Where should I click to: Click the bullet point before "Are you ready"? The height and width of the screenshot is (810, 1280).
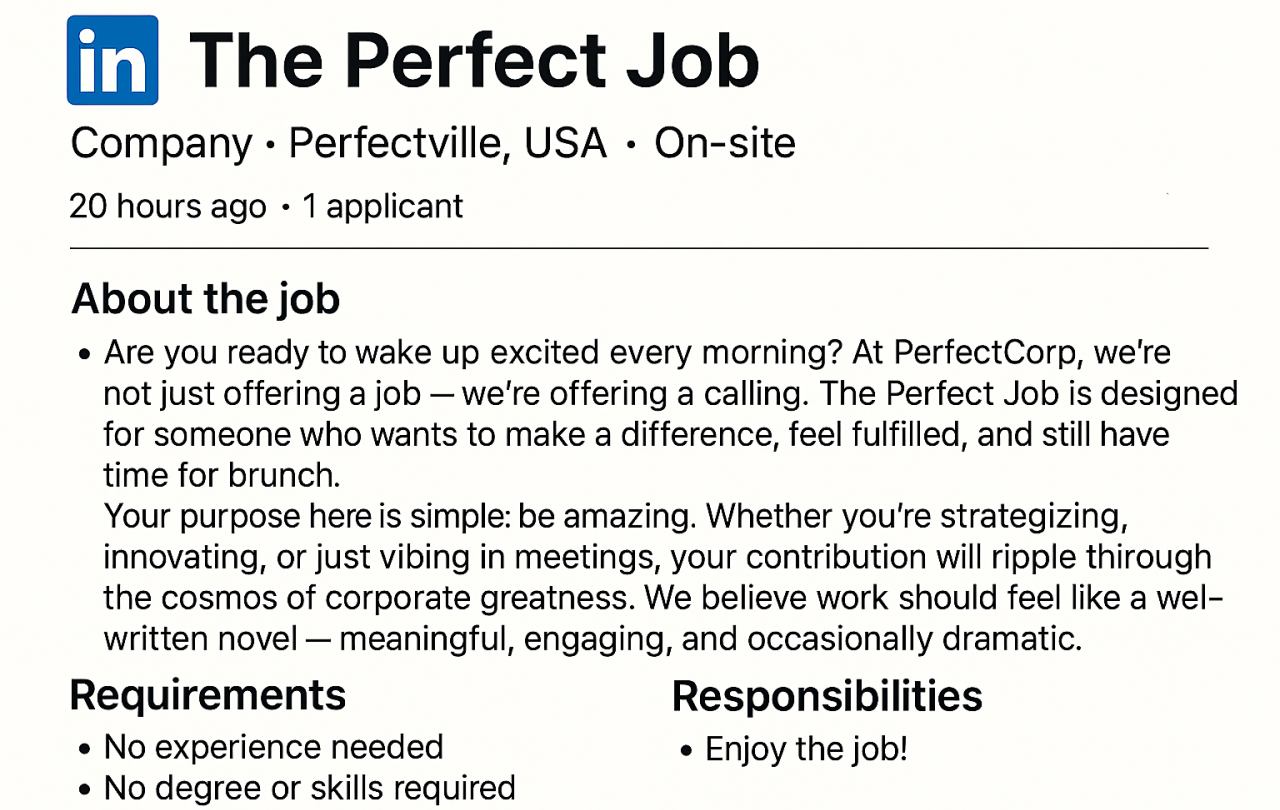tap(84, 355)
